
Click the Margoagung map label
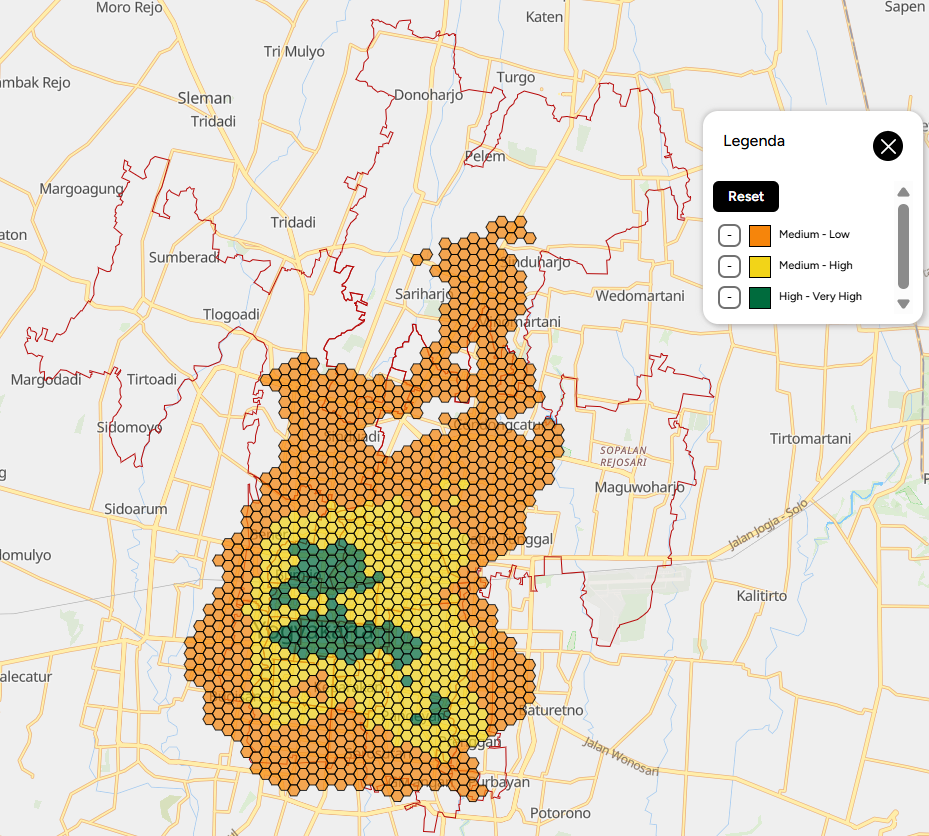coord(81,189)
